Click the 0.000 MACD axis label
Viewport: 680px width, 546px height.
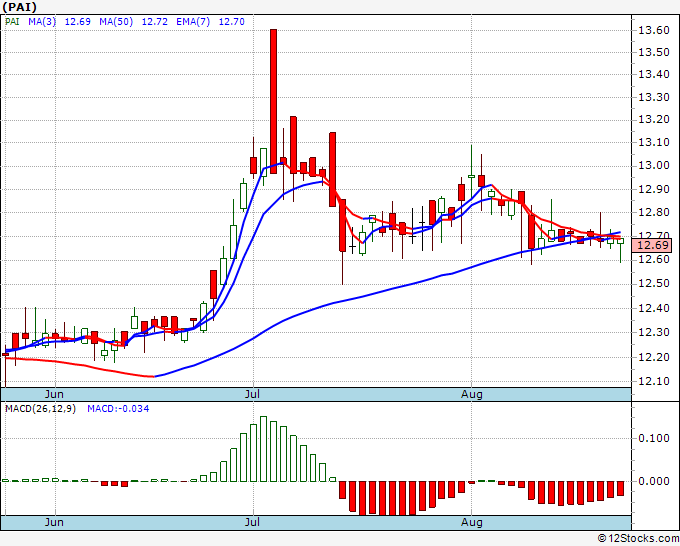[654, 481]
